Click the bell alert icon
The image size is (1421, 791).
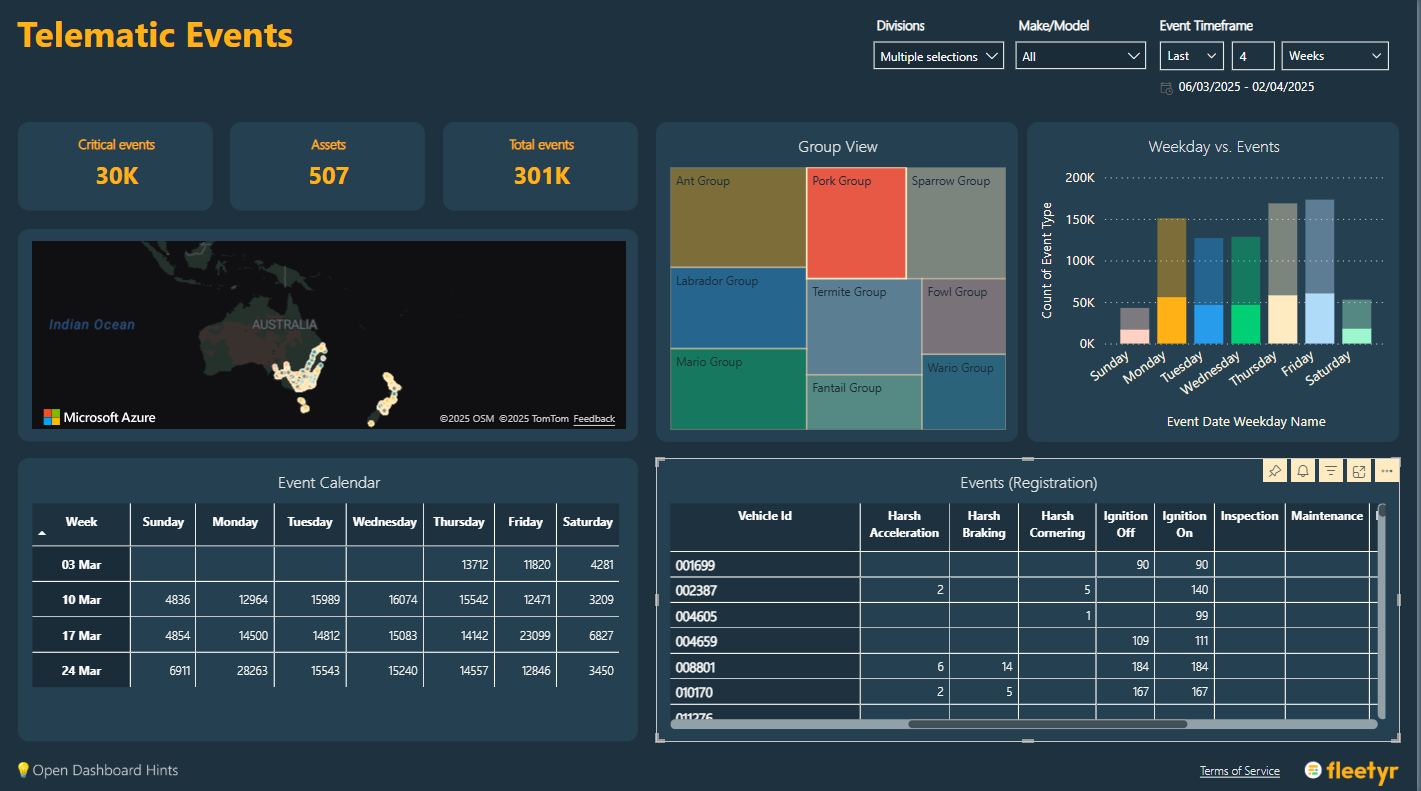[x=1303, y=471]
